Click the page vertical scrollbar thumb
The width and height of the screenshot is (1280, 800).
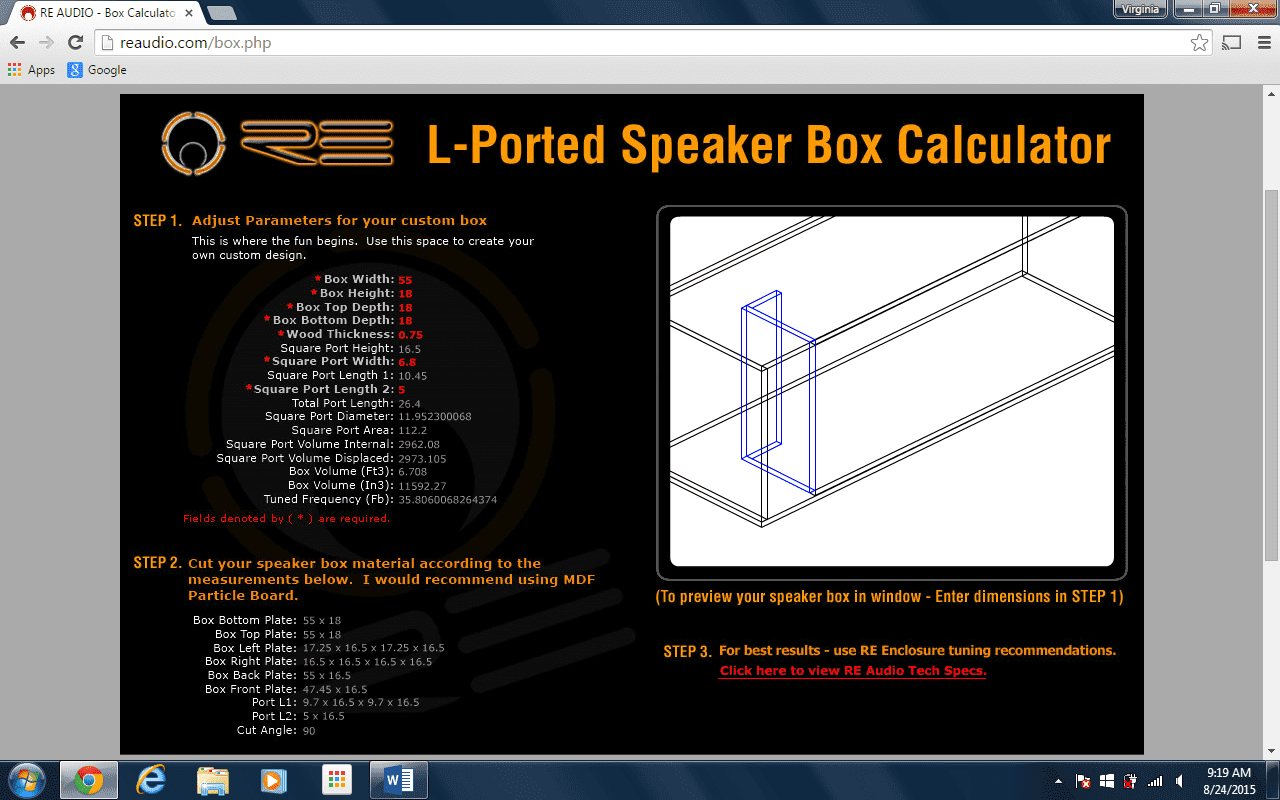1271,374
